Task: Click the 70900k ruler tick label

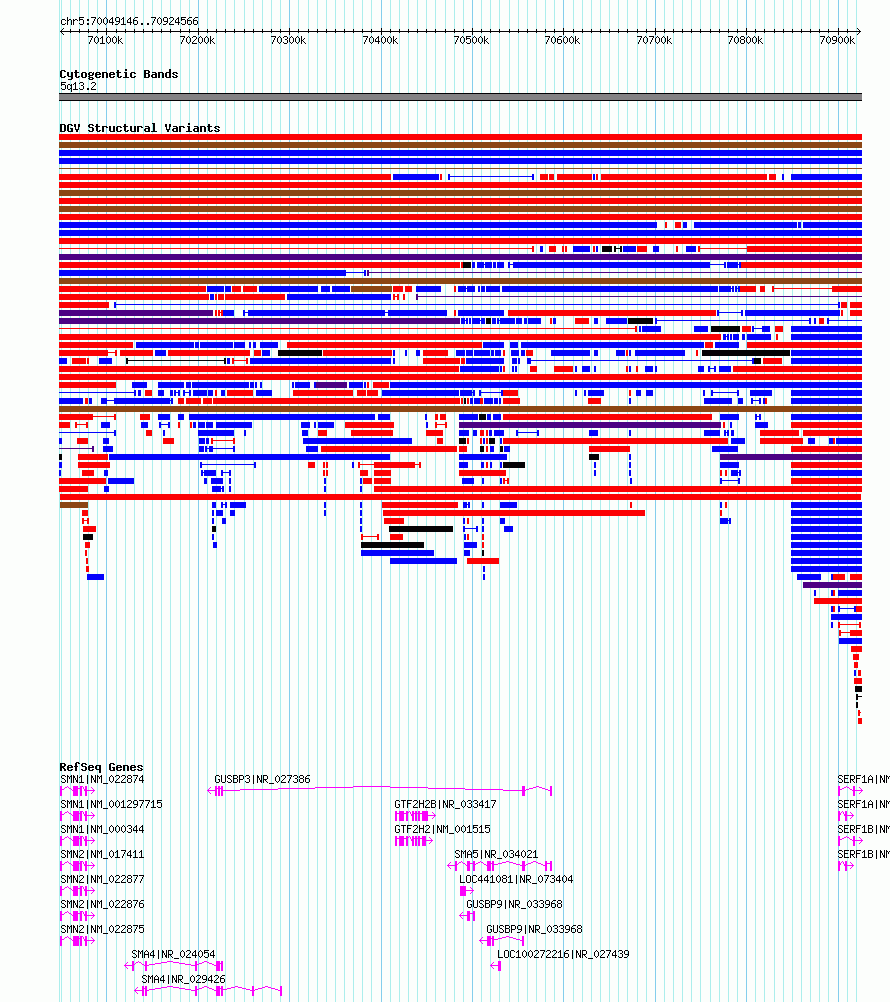Action: (x=837, y=40)
